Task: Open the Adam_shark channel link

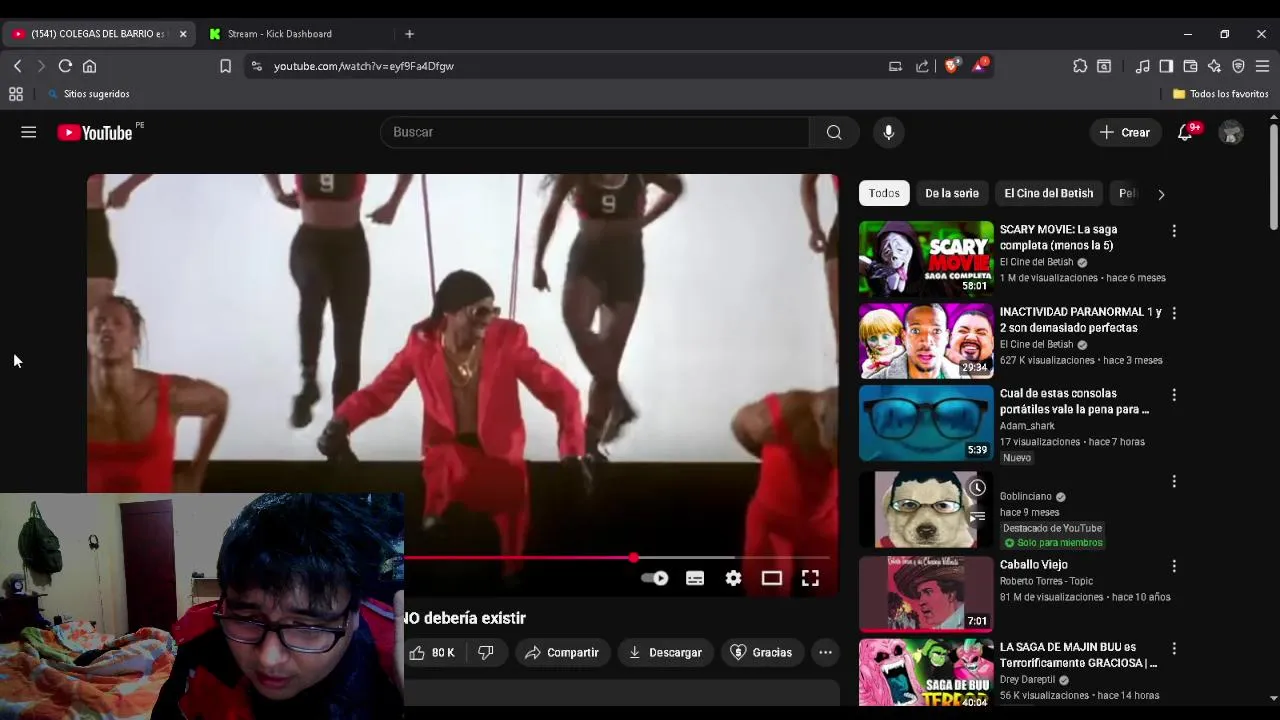Action: point(1027,426)
